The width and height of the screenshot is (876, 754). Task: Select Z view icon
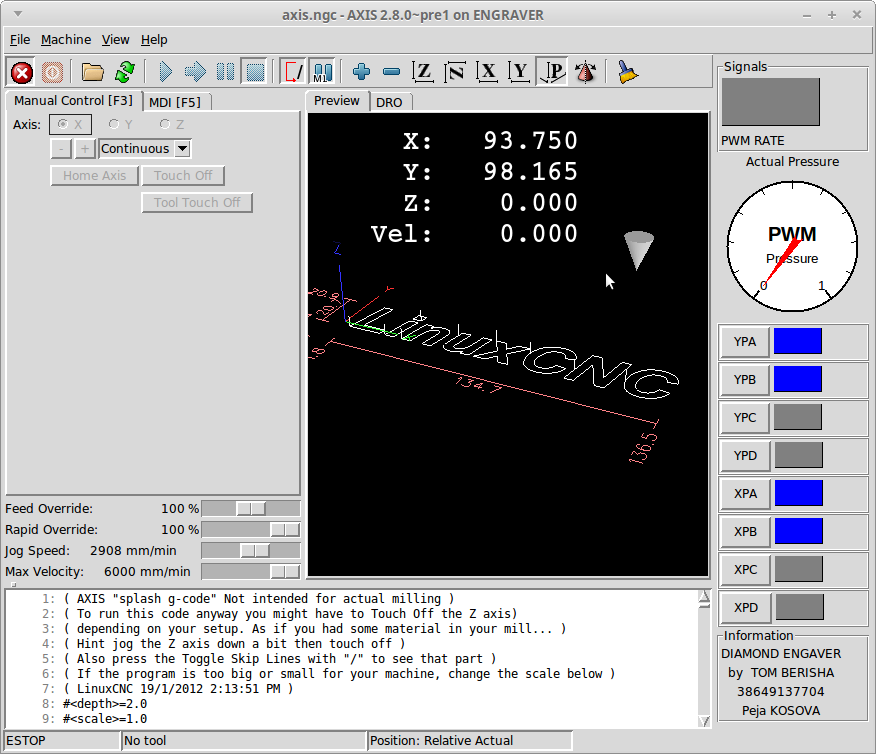point(423,73)
